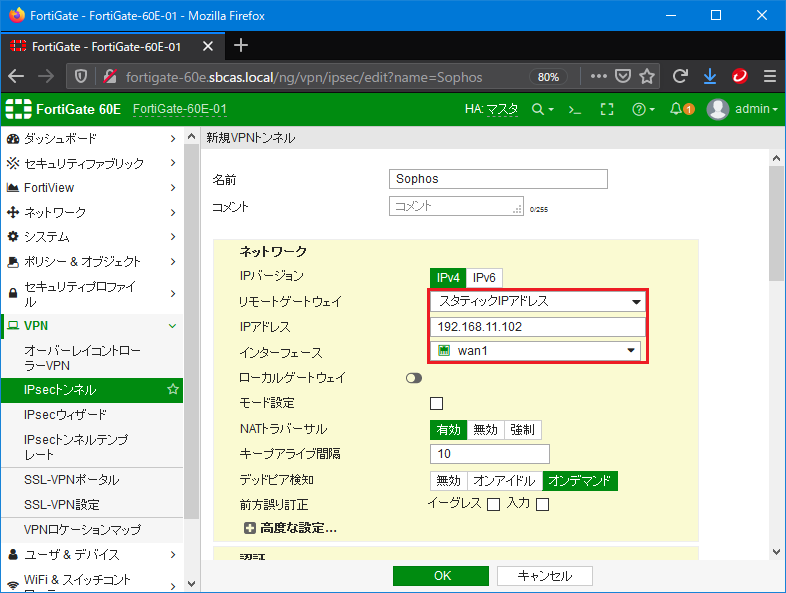Click the IP address field 192.168.11.102
Screen dimensions: 786x593
[x=538, y=327]
